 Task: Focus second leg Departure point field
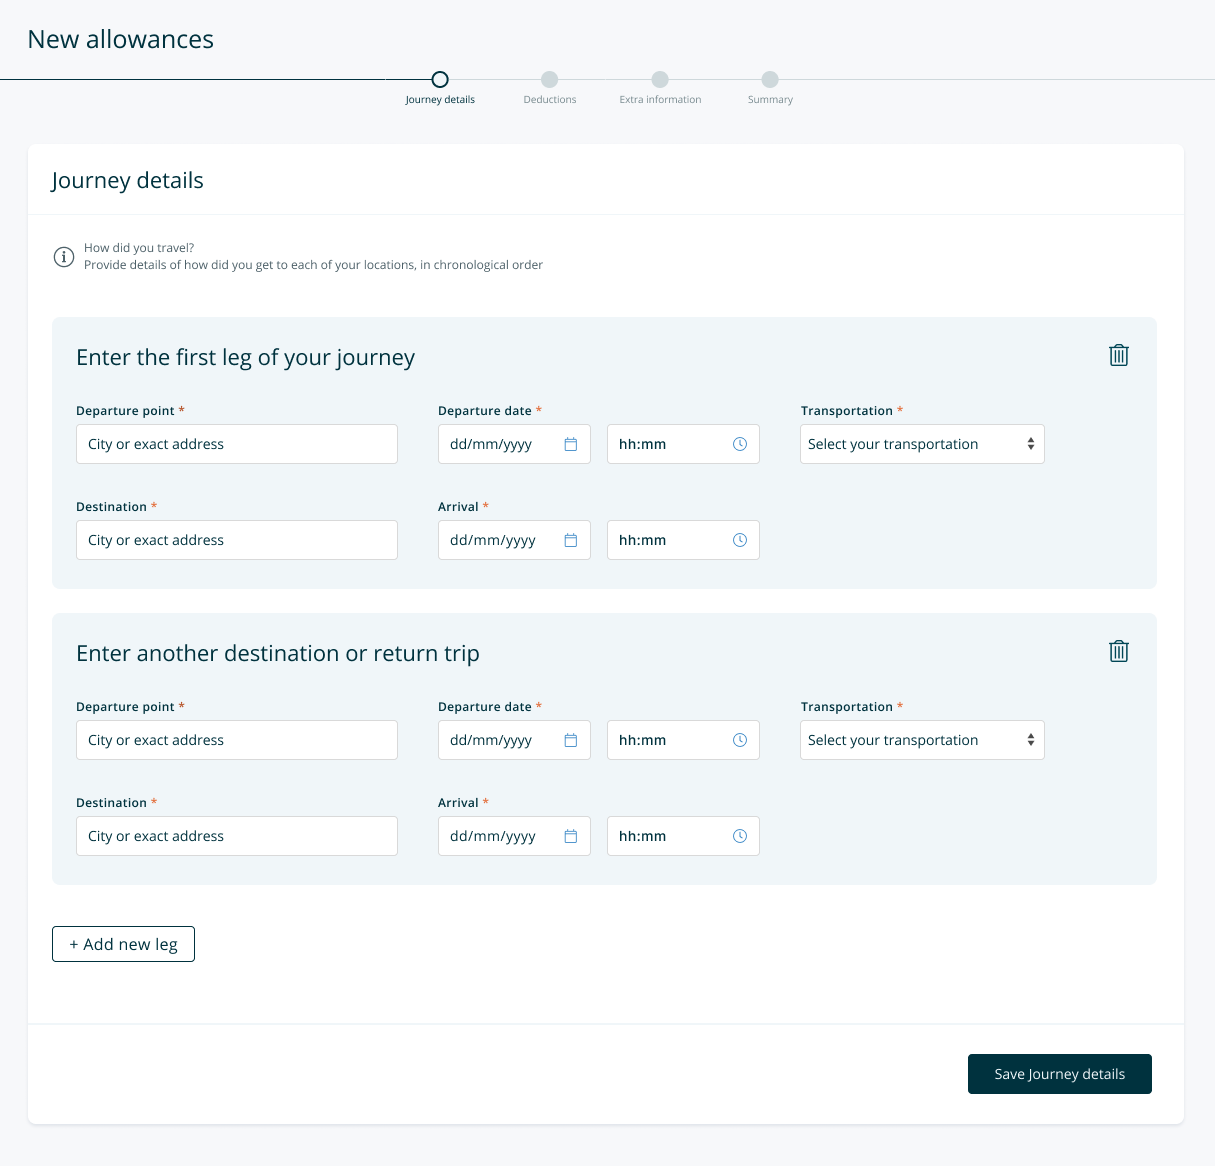click(x=236, y=740)
